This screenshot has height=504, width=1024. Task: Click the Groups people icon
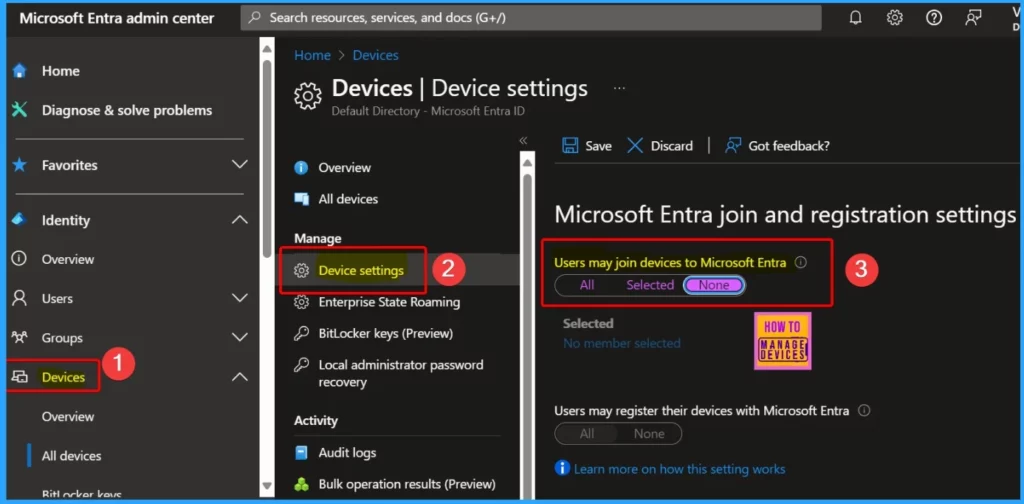click(x=19, y=338)
